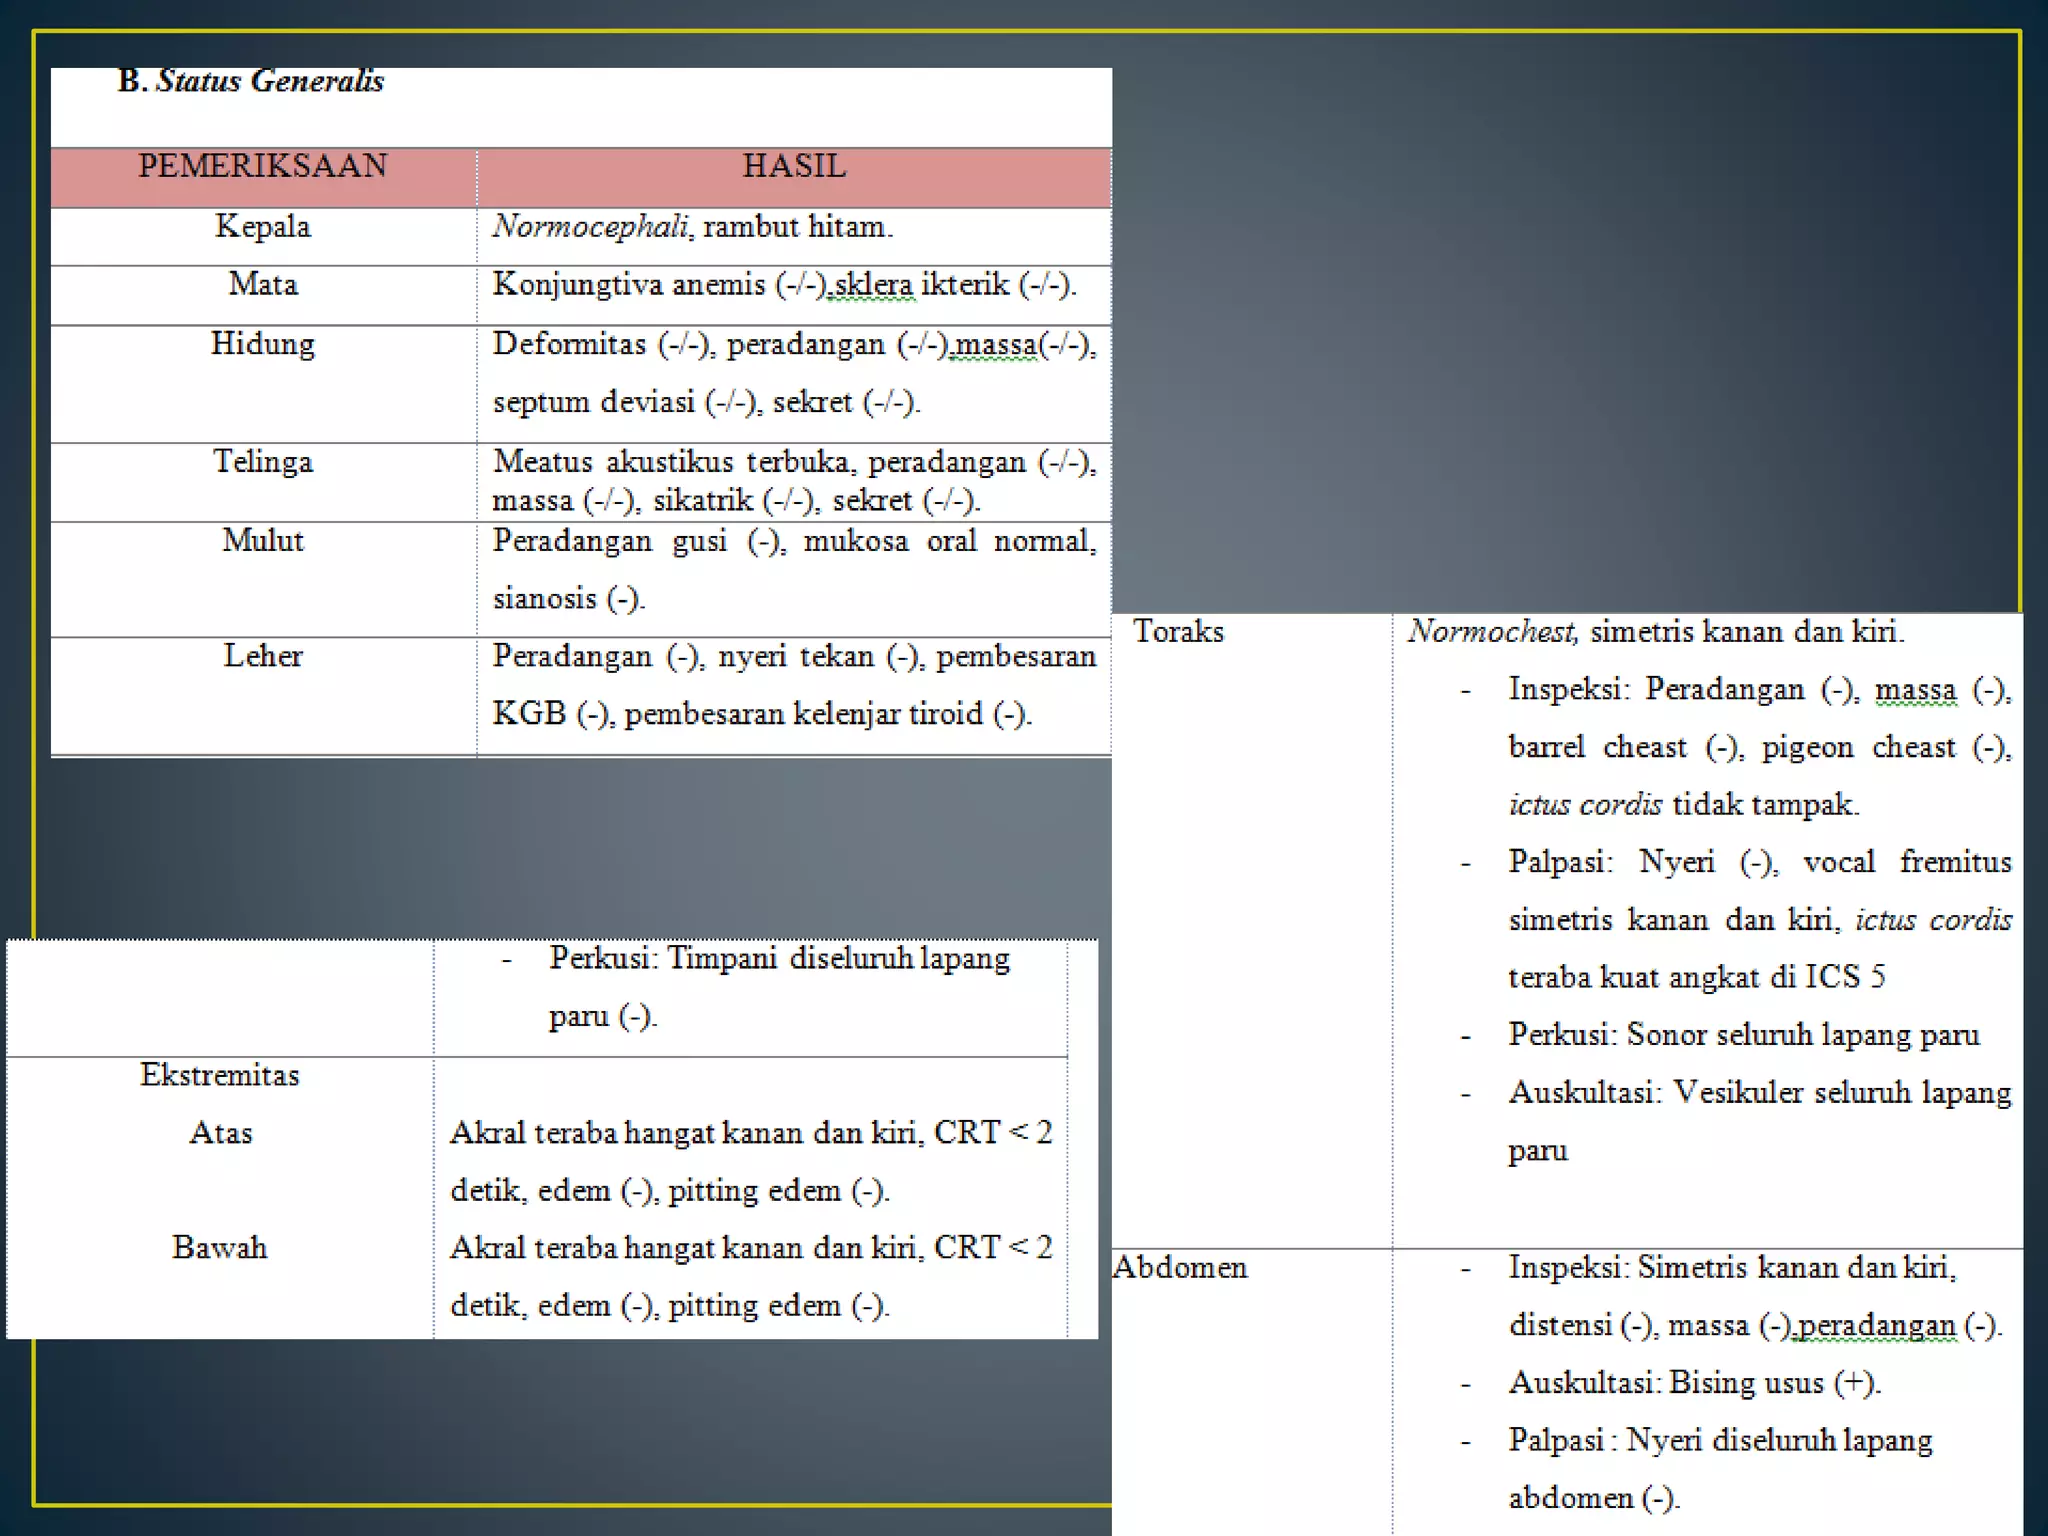Select the PEMERIKSAAN column header
The height and width of the screenshot is (1536, 2048).
(x=262, y=166)
